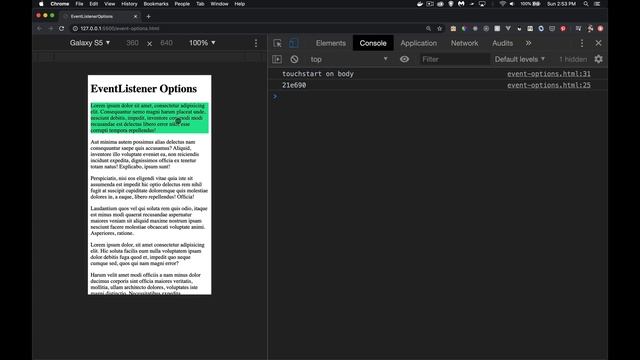Go back with the browser back arrow

click(x=39, y=29)
